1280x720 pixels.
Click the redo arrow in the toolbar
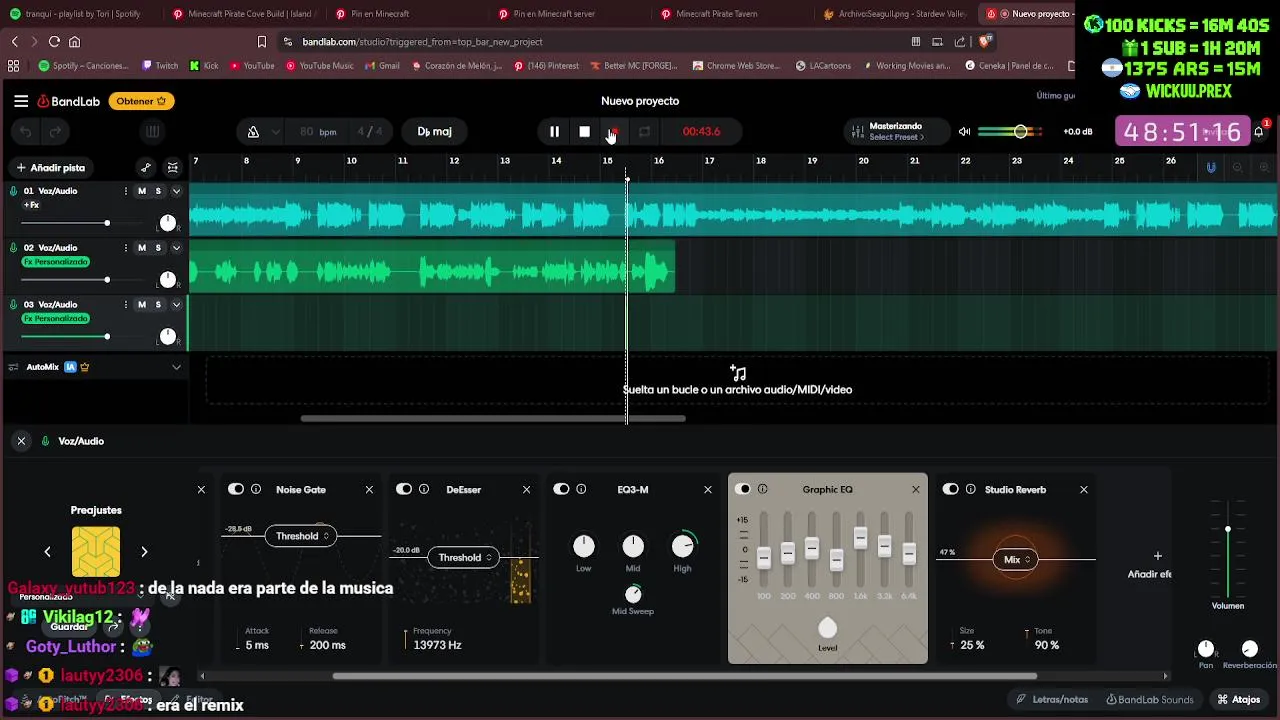[55, 132]
